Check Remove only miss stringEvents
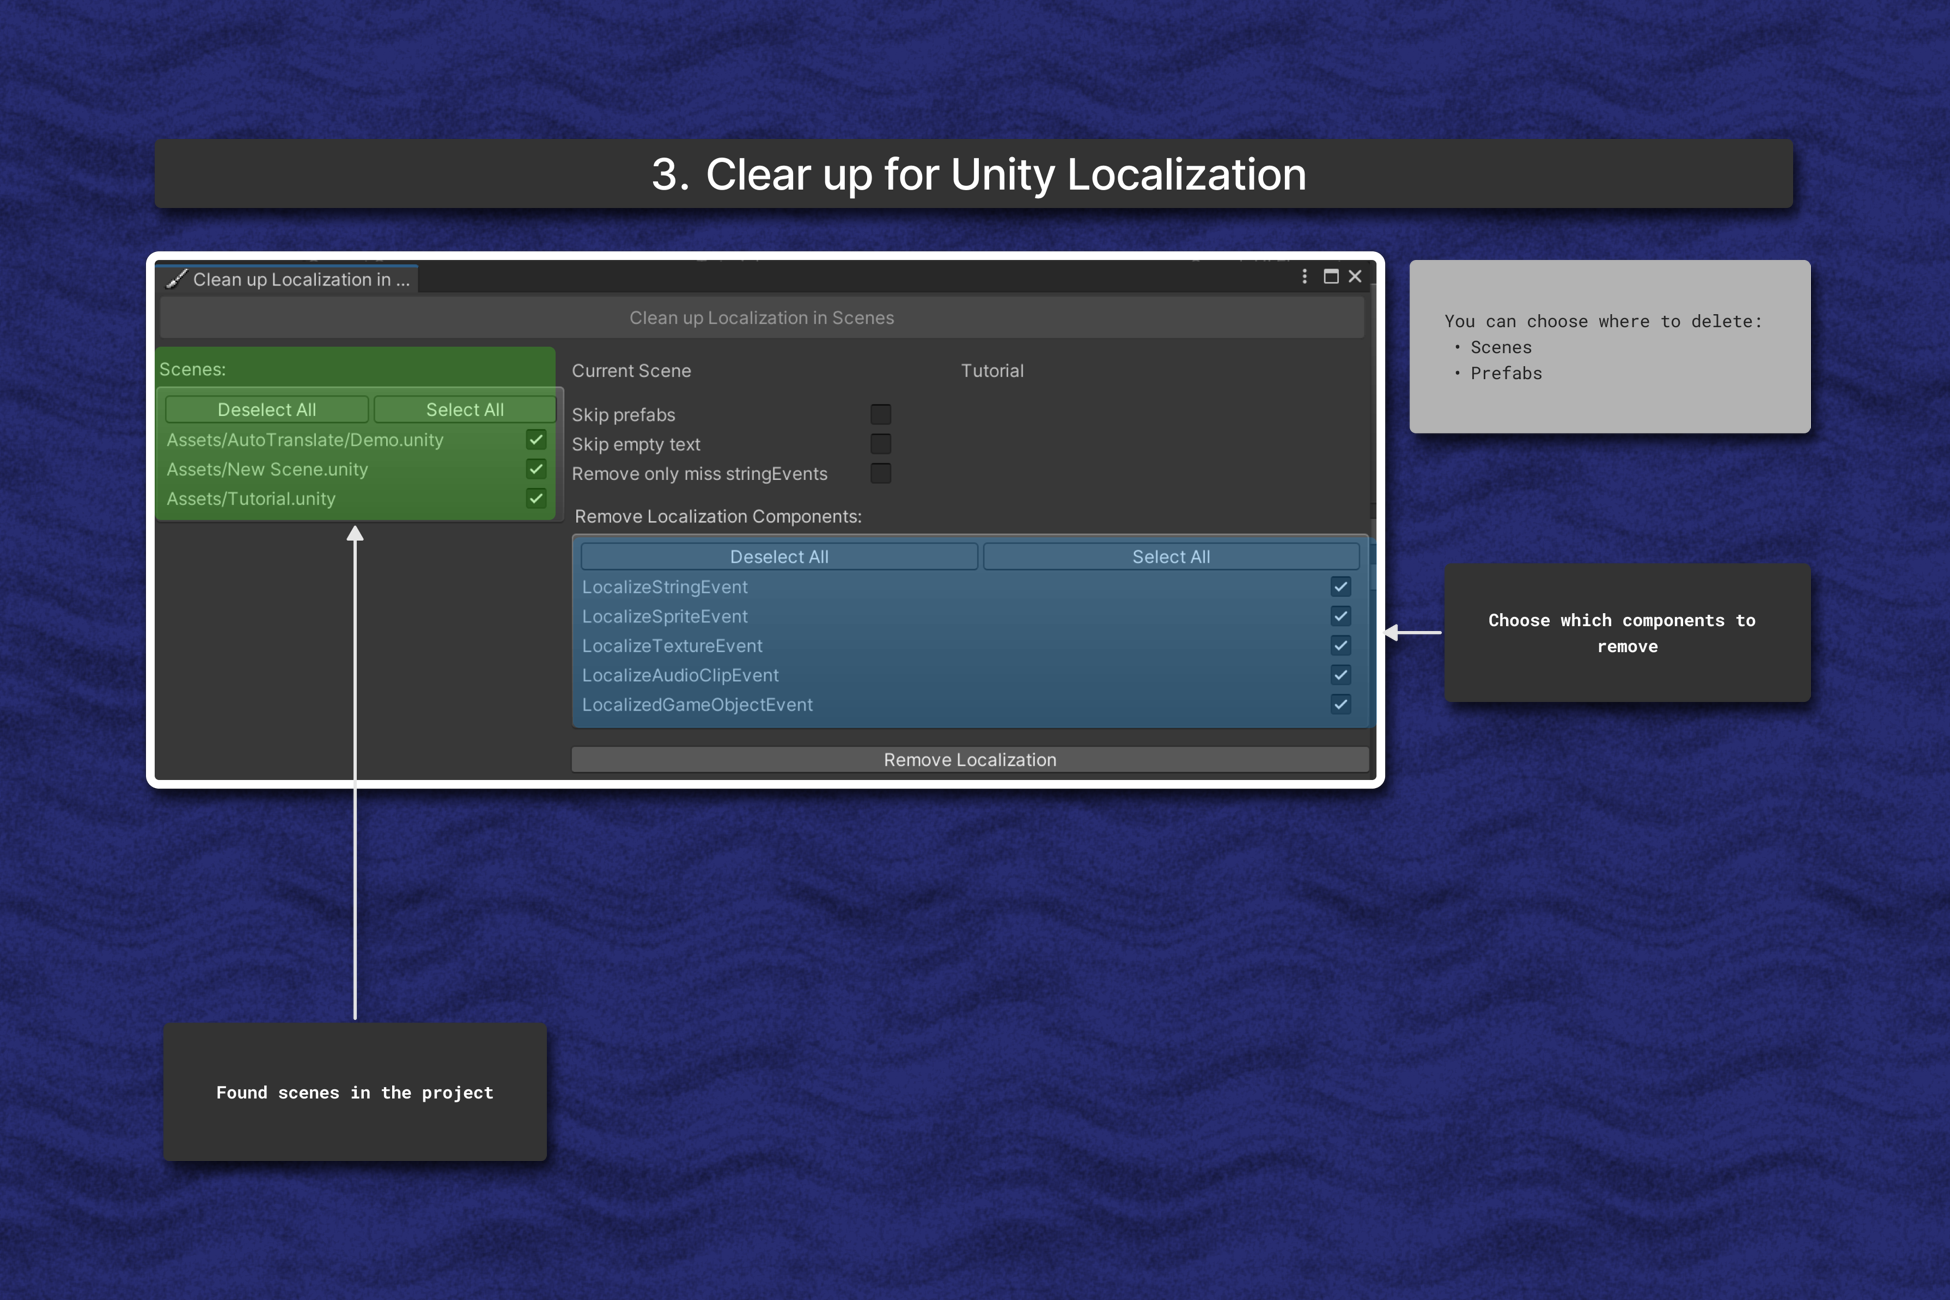Image resolution: width=1950 pixels, height=1300 pixels. [x=880, y=473]
